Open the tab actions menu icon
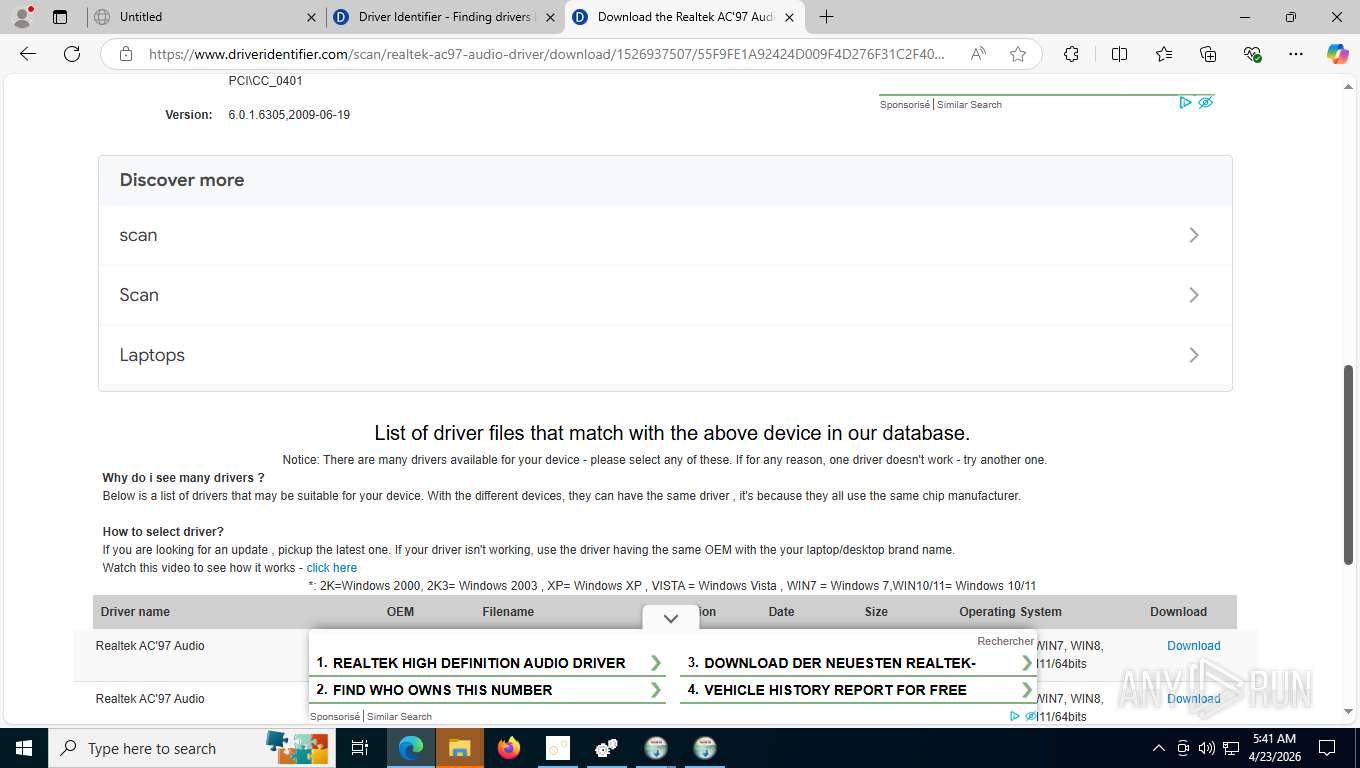The width and height of the screenshot is (1360, 768). click(60, 17)
